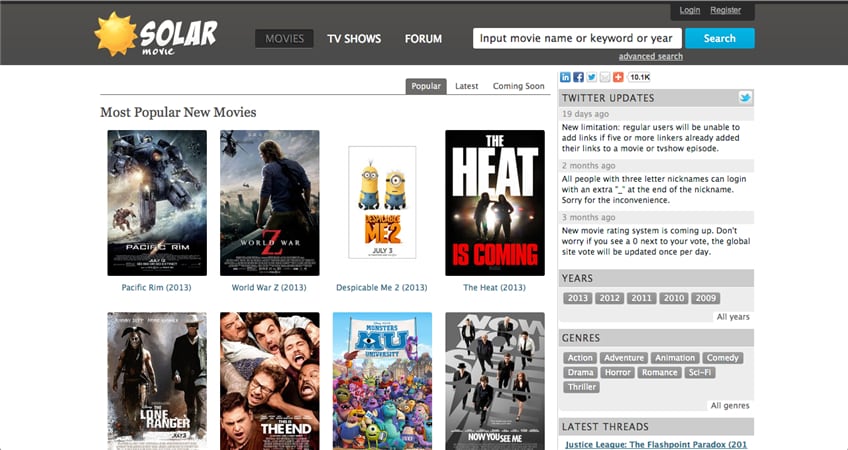Image resolution: width=848 pixels, height=450 pixels.
Task: Filter by year 2012
Action: tap(610, 298)
